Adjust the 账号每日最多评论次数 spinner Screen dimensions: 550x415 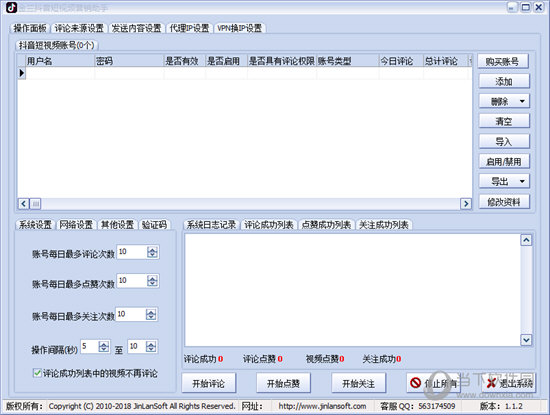[x=152, y=252]
